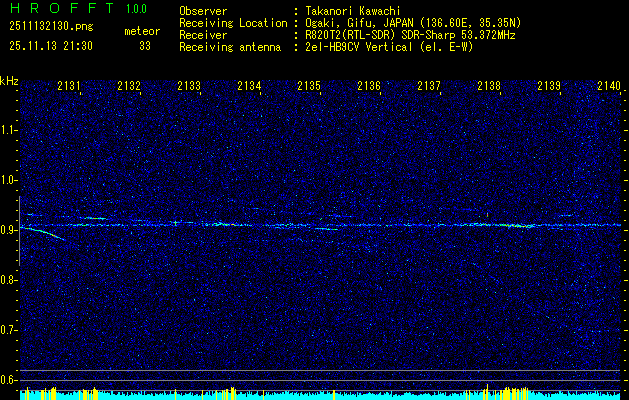The width and height of the screenshot is (629, 400).
Task: Click the meteor count 33
Action: click(x=145, y=46)
